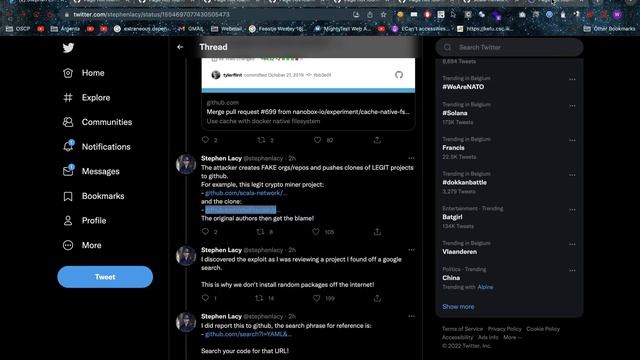Open the #dokkanbattle trend
The height and width of the screenshot is (360, 640).
point(464,182)
